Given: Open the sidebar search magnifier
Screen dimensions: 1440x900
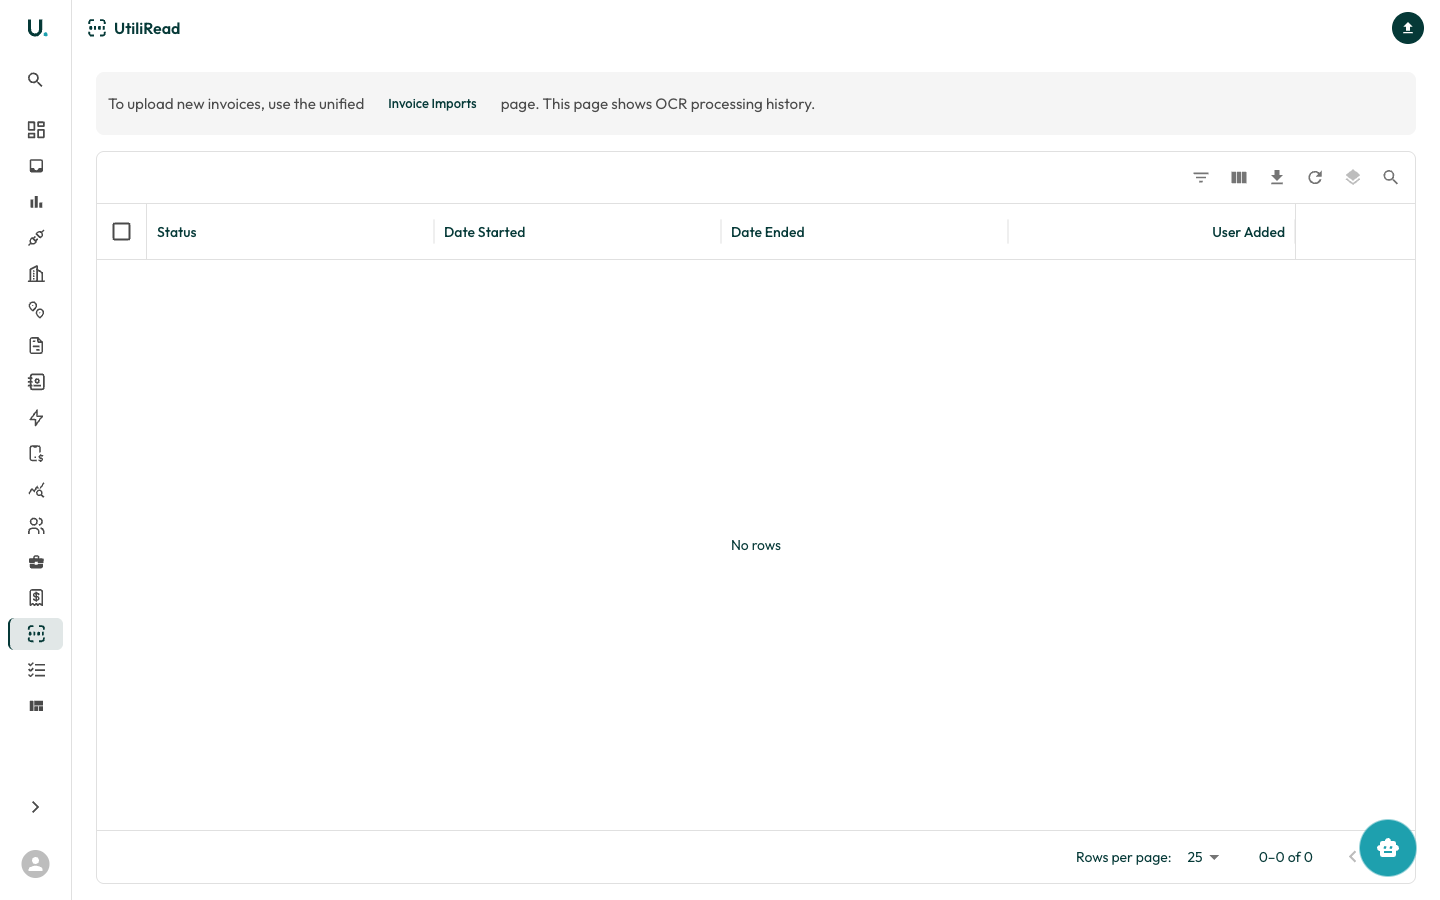Looking at the screenshot, I should (x=36, y=80).
